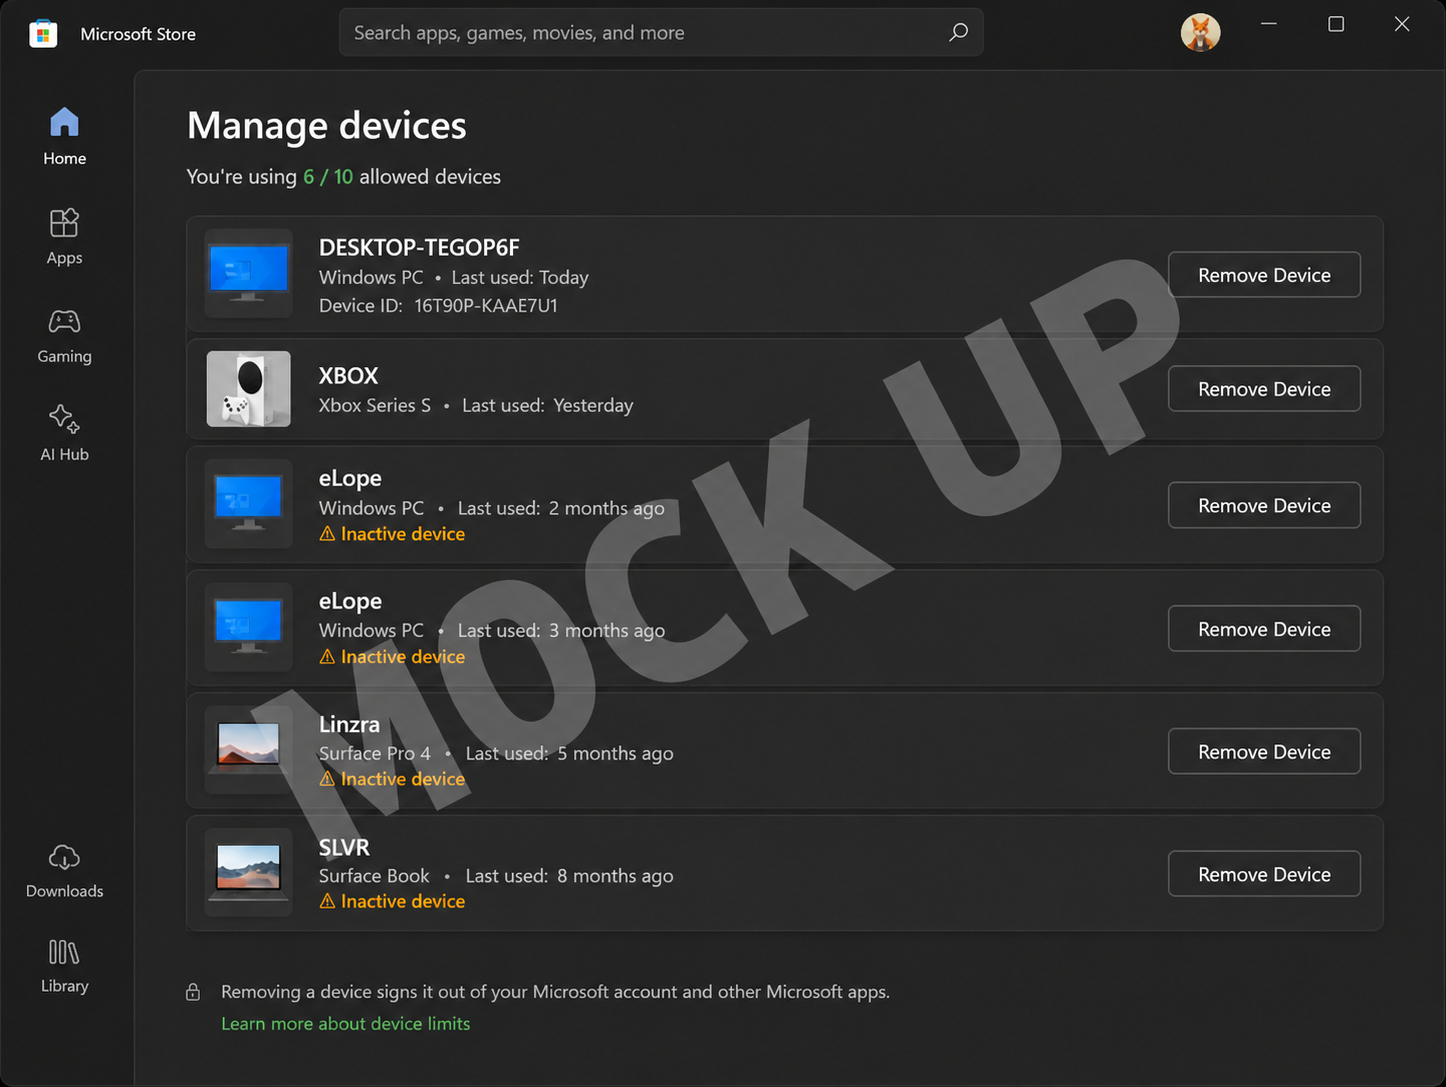Image resolution: width=1446 pixels, height=1087 pixels.
Task: Click the warning icon on SLVR device
Action: click(327, 901)
